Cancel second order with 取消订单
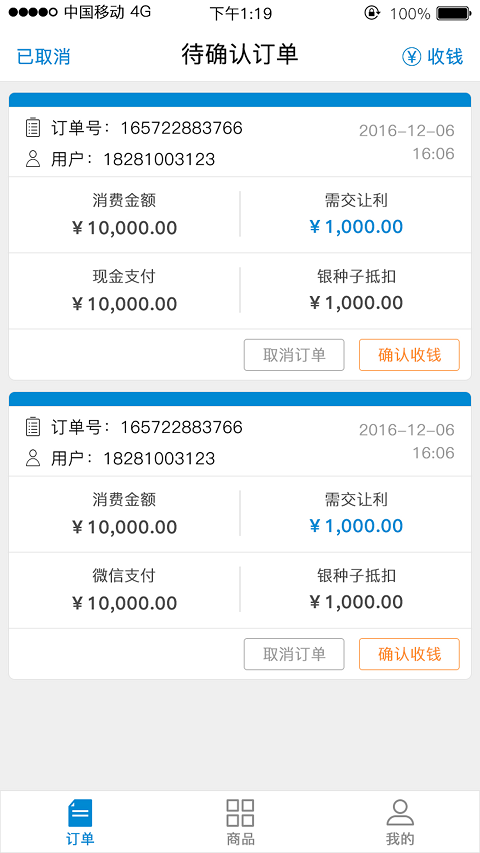Viewport: 480px width, 853px height. click(x=294, y=654)
